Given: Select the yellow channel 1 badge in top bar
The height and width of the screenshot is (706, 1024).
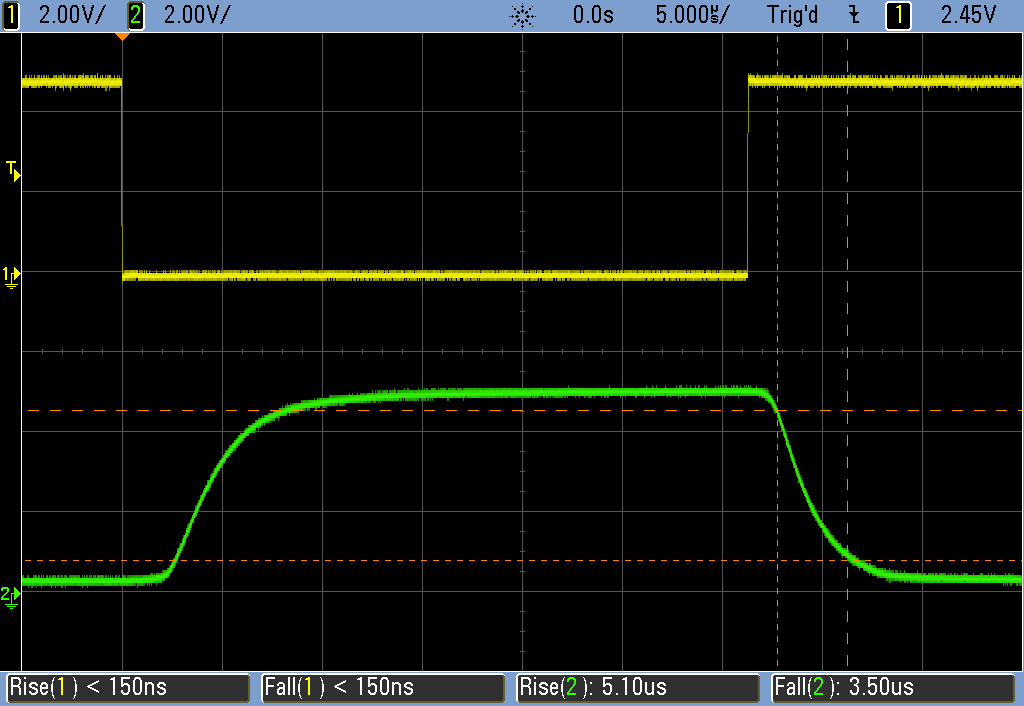Looking at the screenshot, I should click(x=10, y=15).
